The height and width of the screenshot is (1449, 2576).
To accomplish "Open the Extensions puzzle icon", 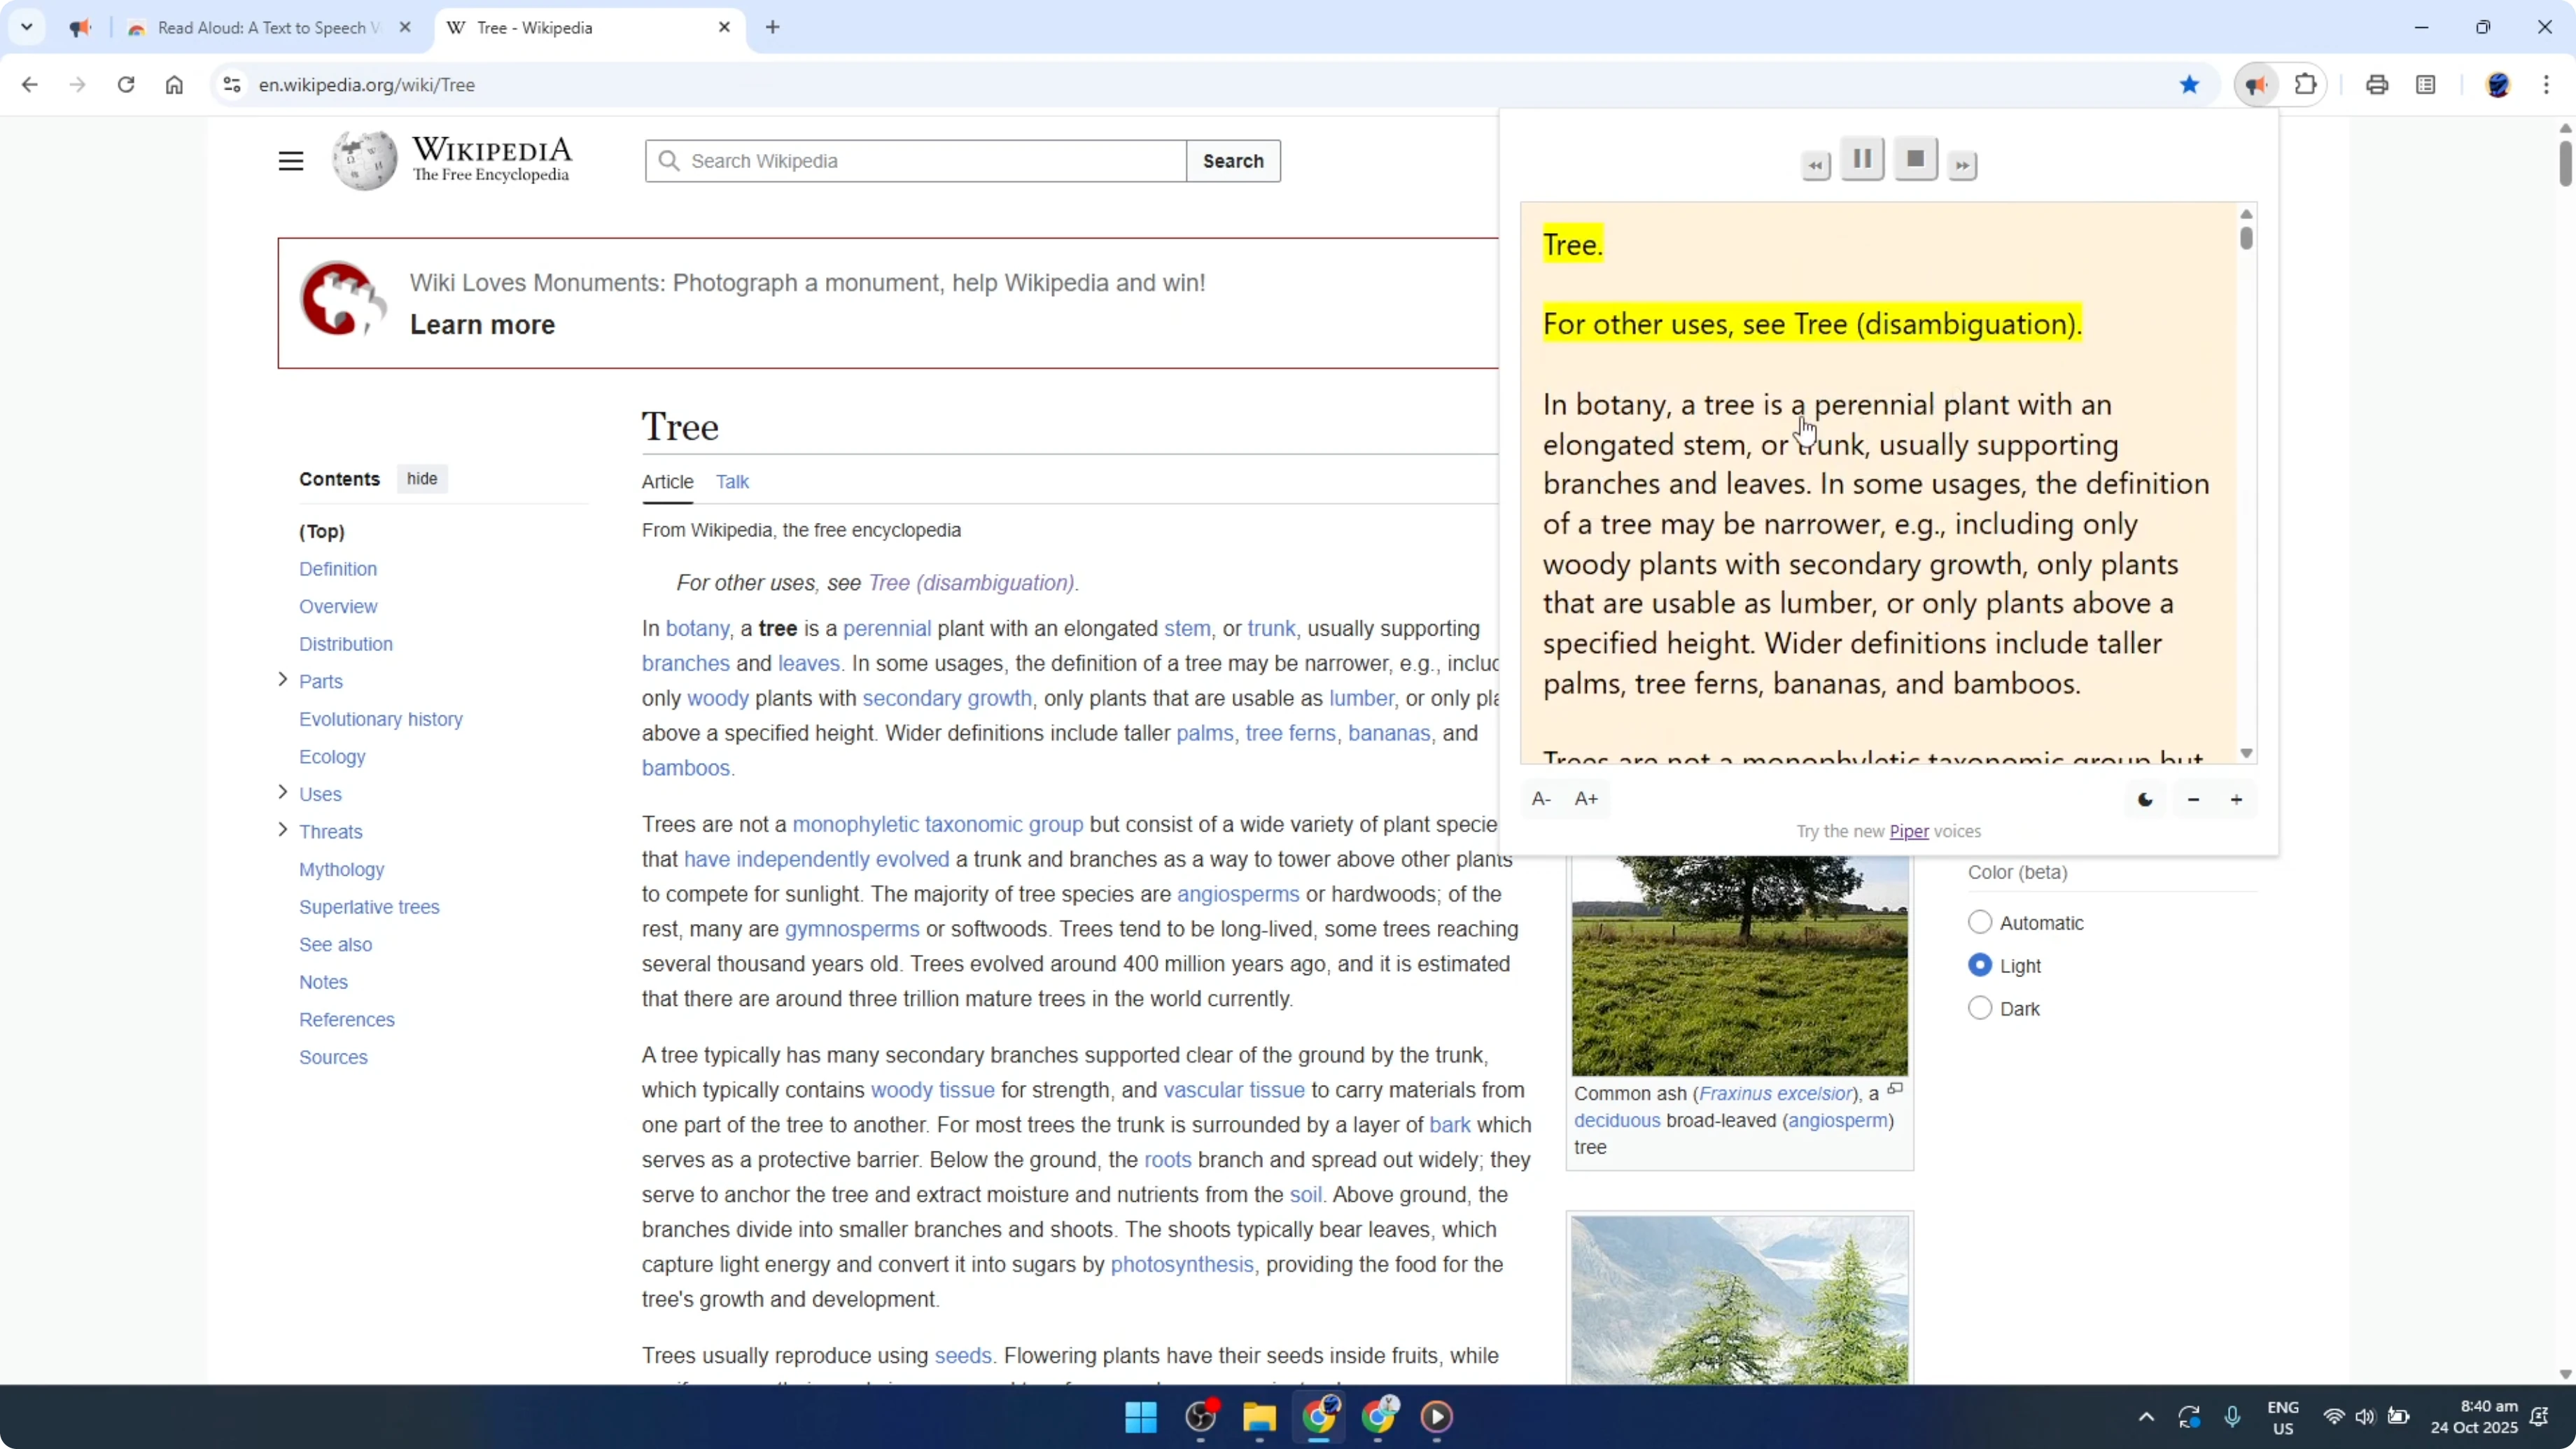I will tap(2305, 85).
